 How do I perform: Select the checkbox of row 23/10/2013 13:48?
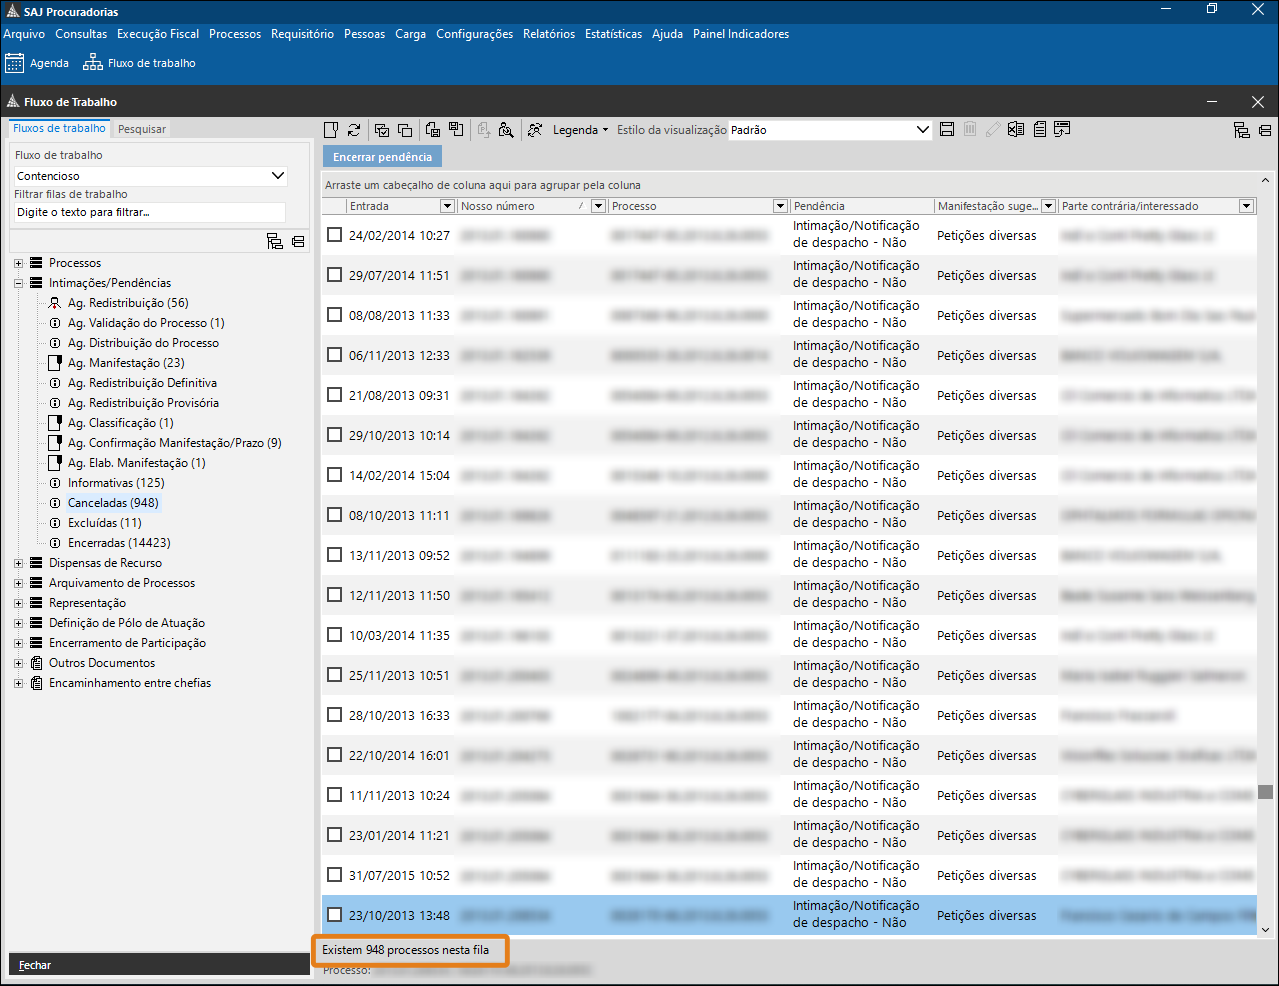pos(335,915)
